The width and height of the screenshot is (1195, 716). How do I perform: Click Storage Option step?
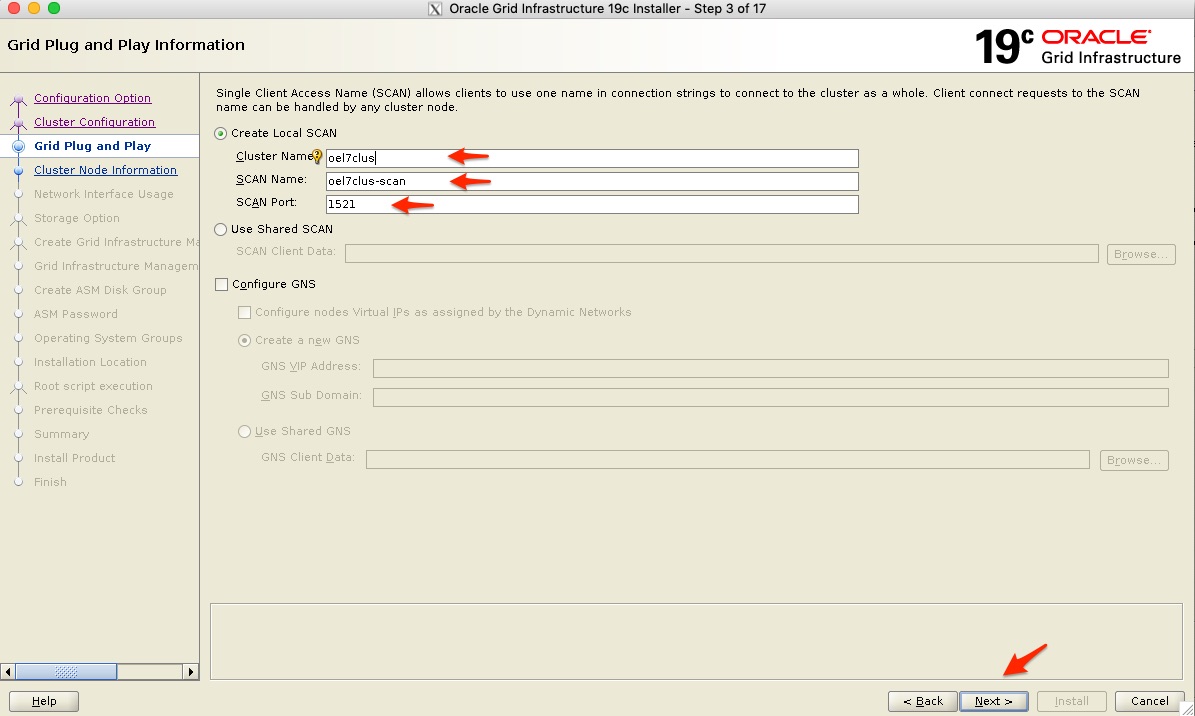pos(77,218)
